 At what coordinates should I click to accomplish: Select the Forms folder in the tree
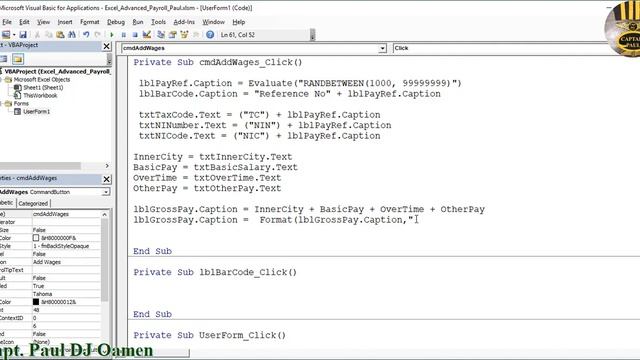click(21, 104)
